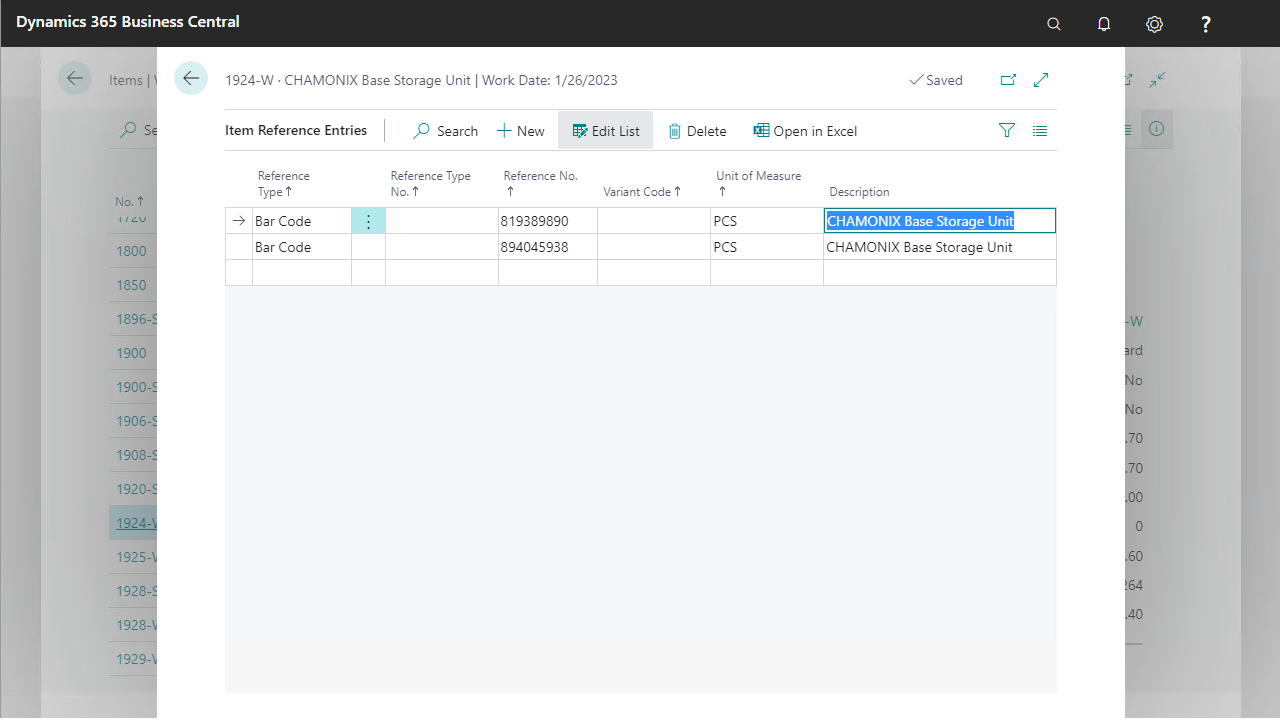Click background collapse arrows icon

(x=1157, y=80)
